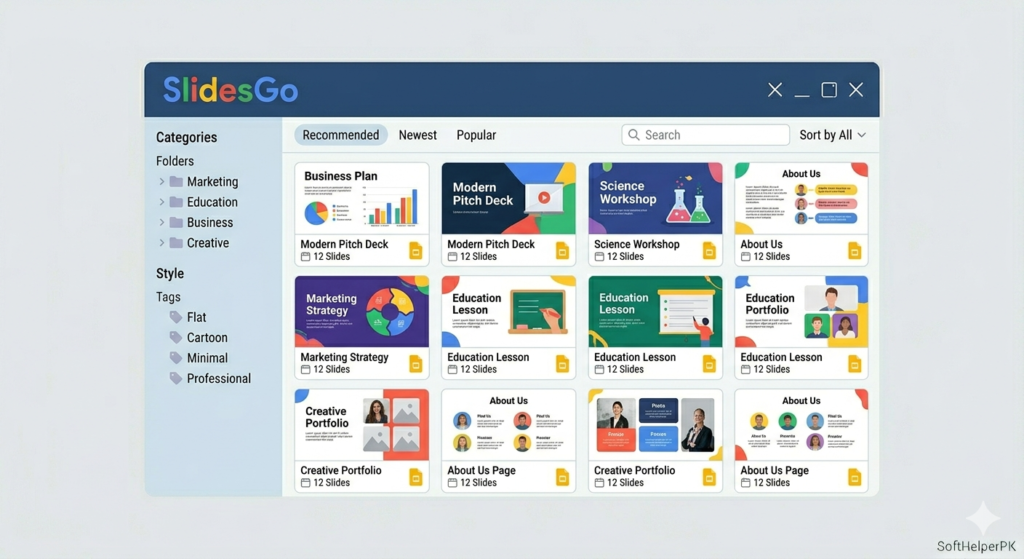
Task: Switch to the Popular tab
Action: point(476,135)
